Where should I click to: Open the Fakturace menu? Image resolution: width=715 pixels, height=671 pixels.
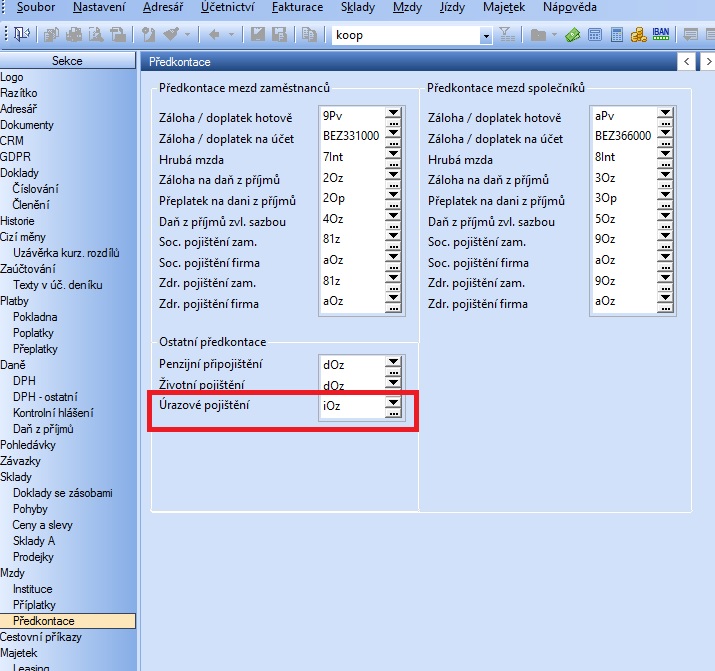(x=297, y=7)
